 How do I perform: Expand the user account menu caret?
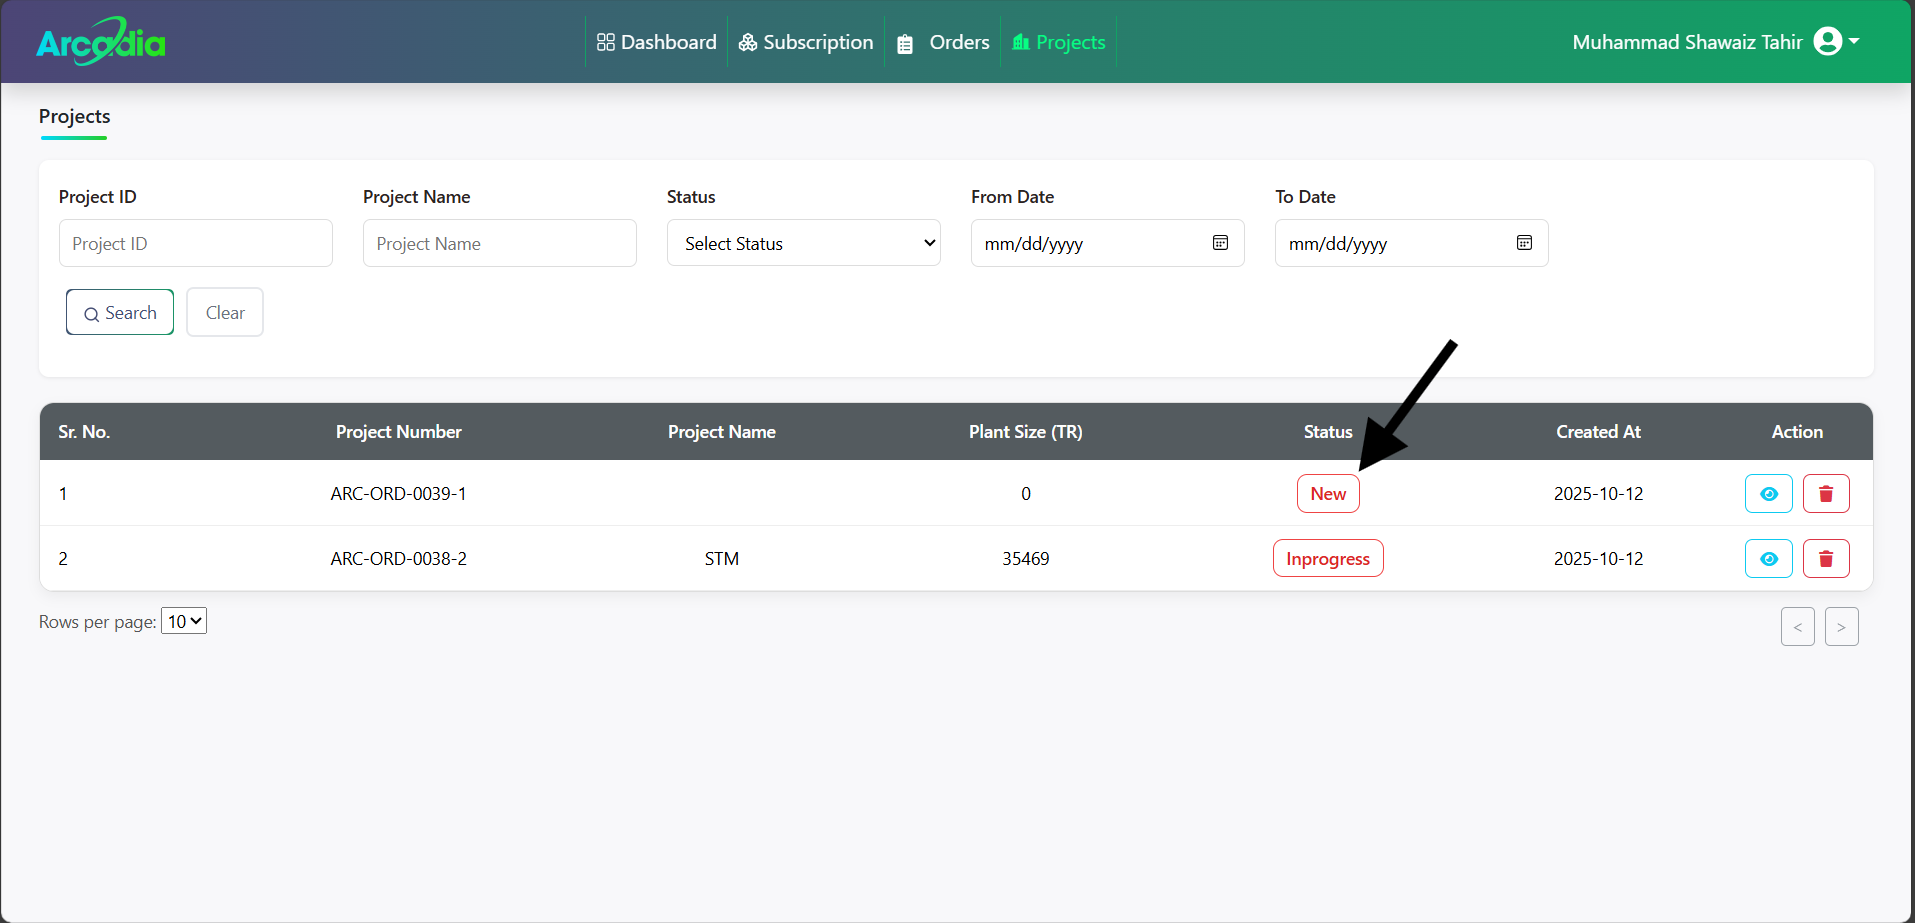1854,42
